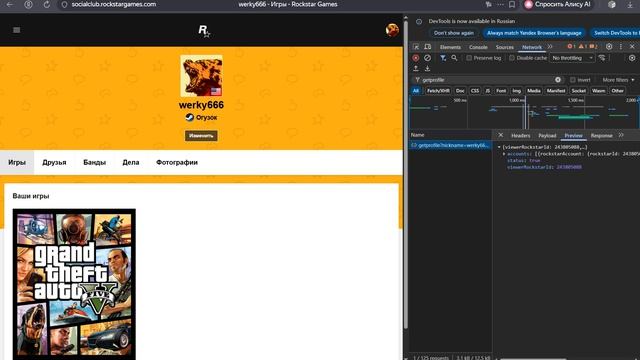Filter by JS requests

[x=487, y=91]
